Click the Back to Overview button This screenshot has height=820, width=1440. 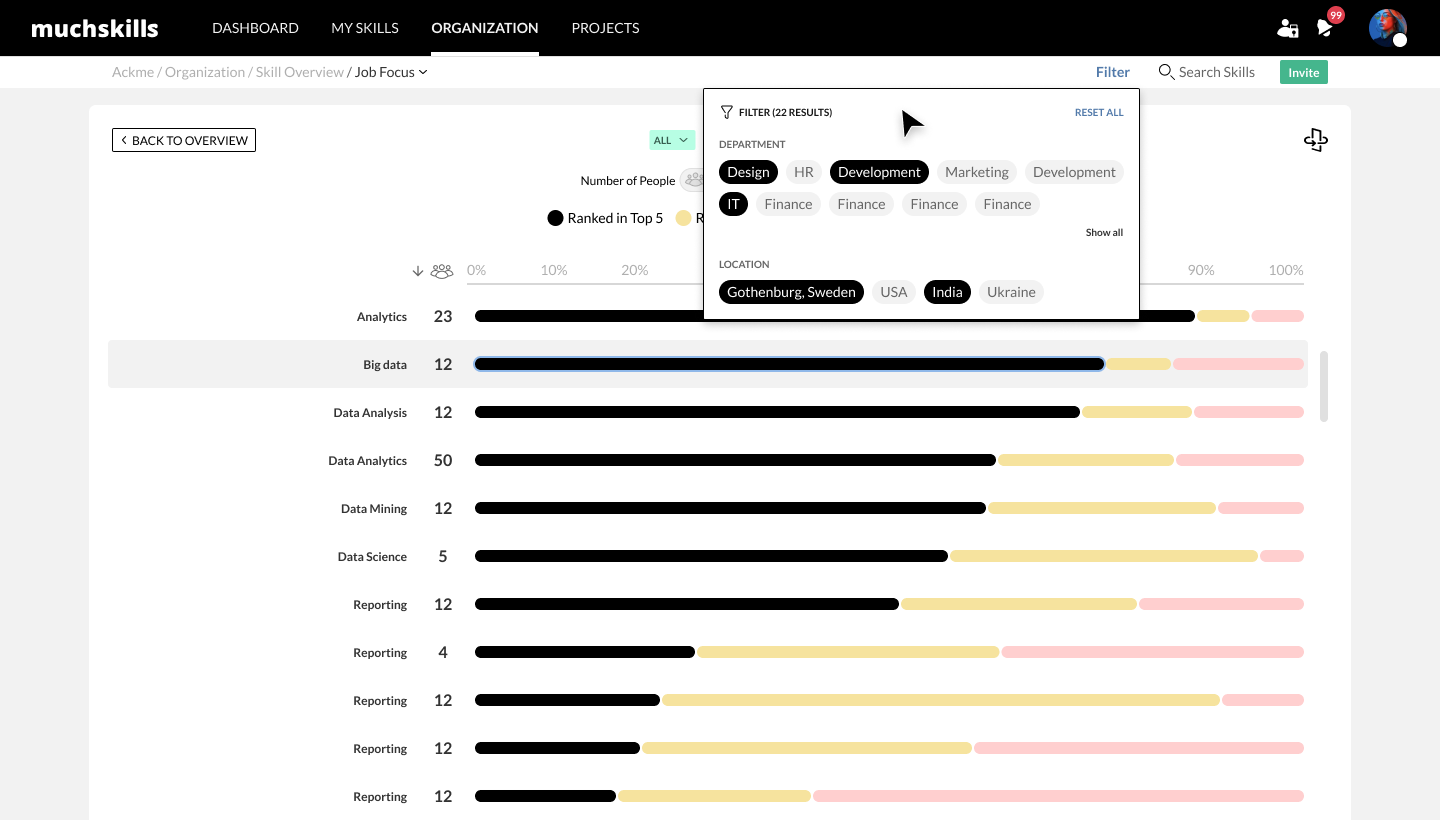pyautogui.click(x=184, y=140)
